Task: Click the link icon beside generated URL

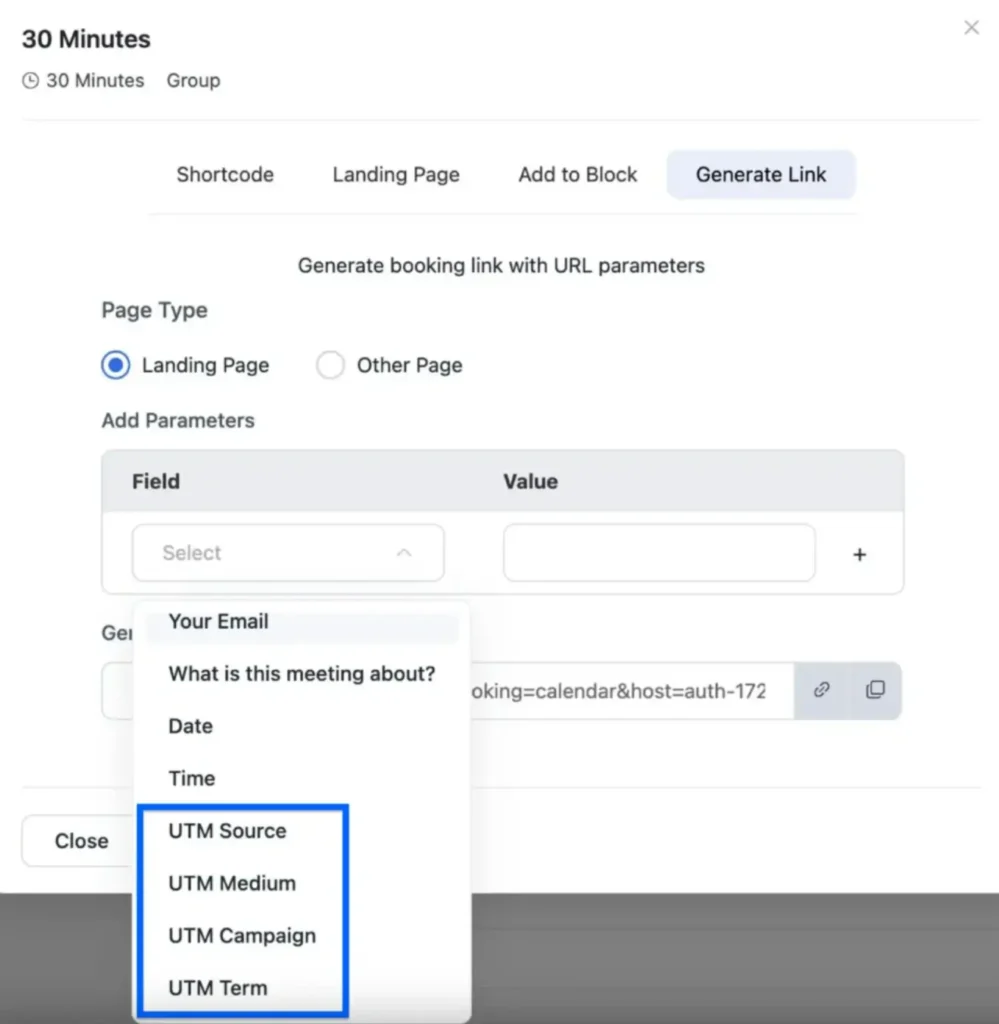Action: pyautogui.click(x=821, y=690)
